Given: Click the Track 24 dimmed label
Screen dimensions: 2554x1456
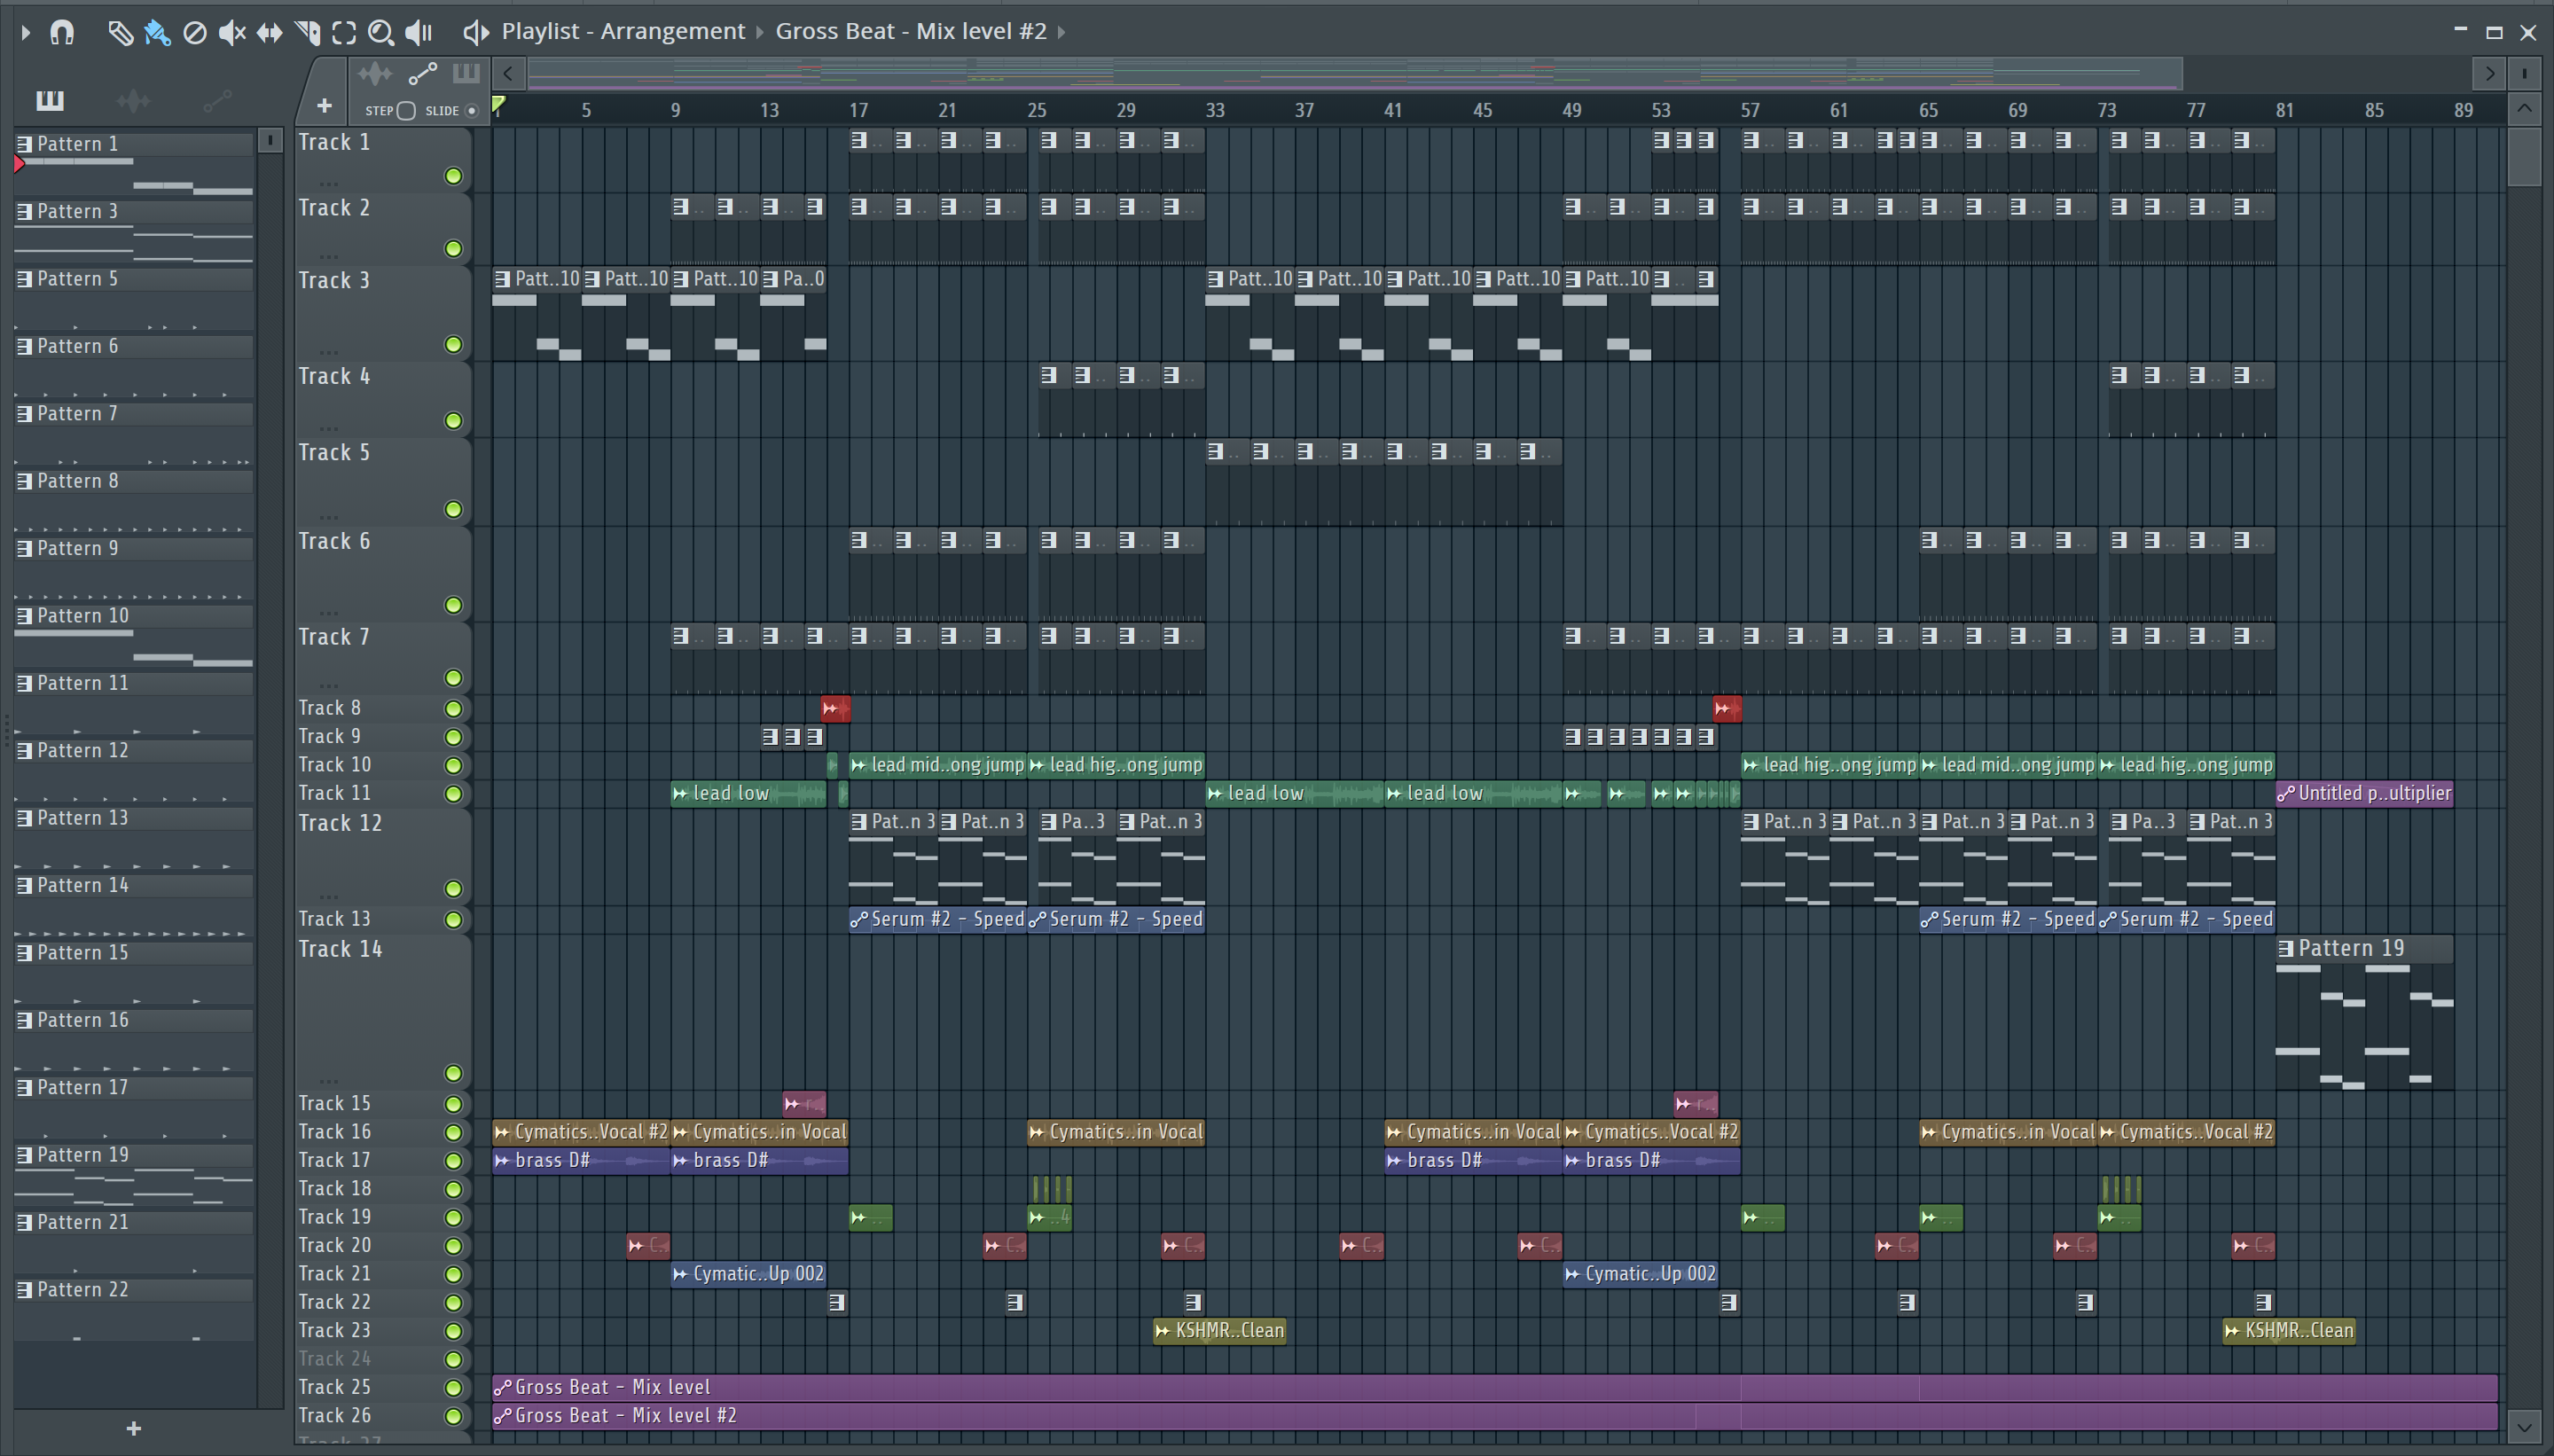Looking at the screenshot, I should point(334,1358).
